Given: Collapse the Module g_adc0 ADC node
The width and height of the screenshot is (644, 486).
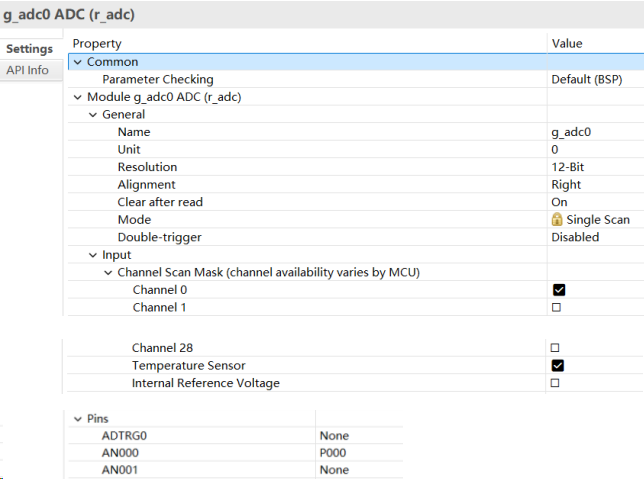Looking at the screenshot, I should pyautogui.click(x=78, y=97).
